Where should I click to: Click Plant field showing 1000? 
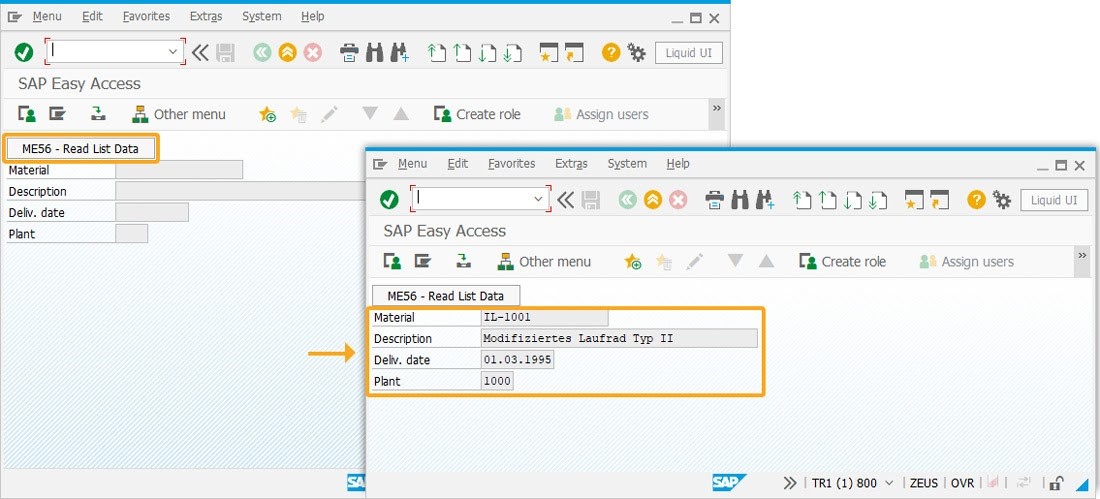[x=497, y=381]
